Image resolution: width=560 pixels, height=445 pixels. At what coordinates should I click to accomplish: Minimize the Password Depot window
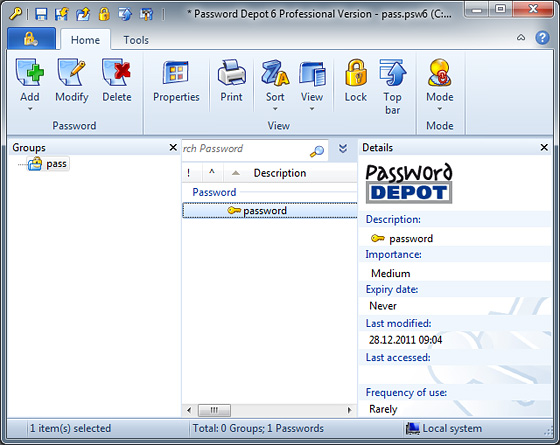(477, 10)
